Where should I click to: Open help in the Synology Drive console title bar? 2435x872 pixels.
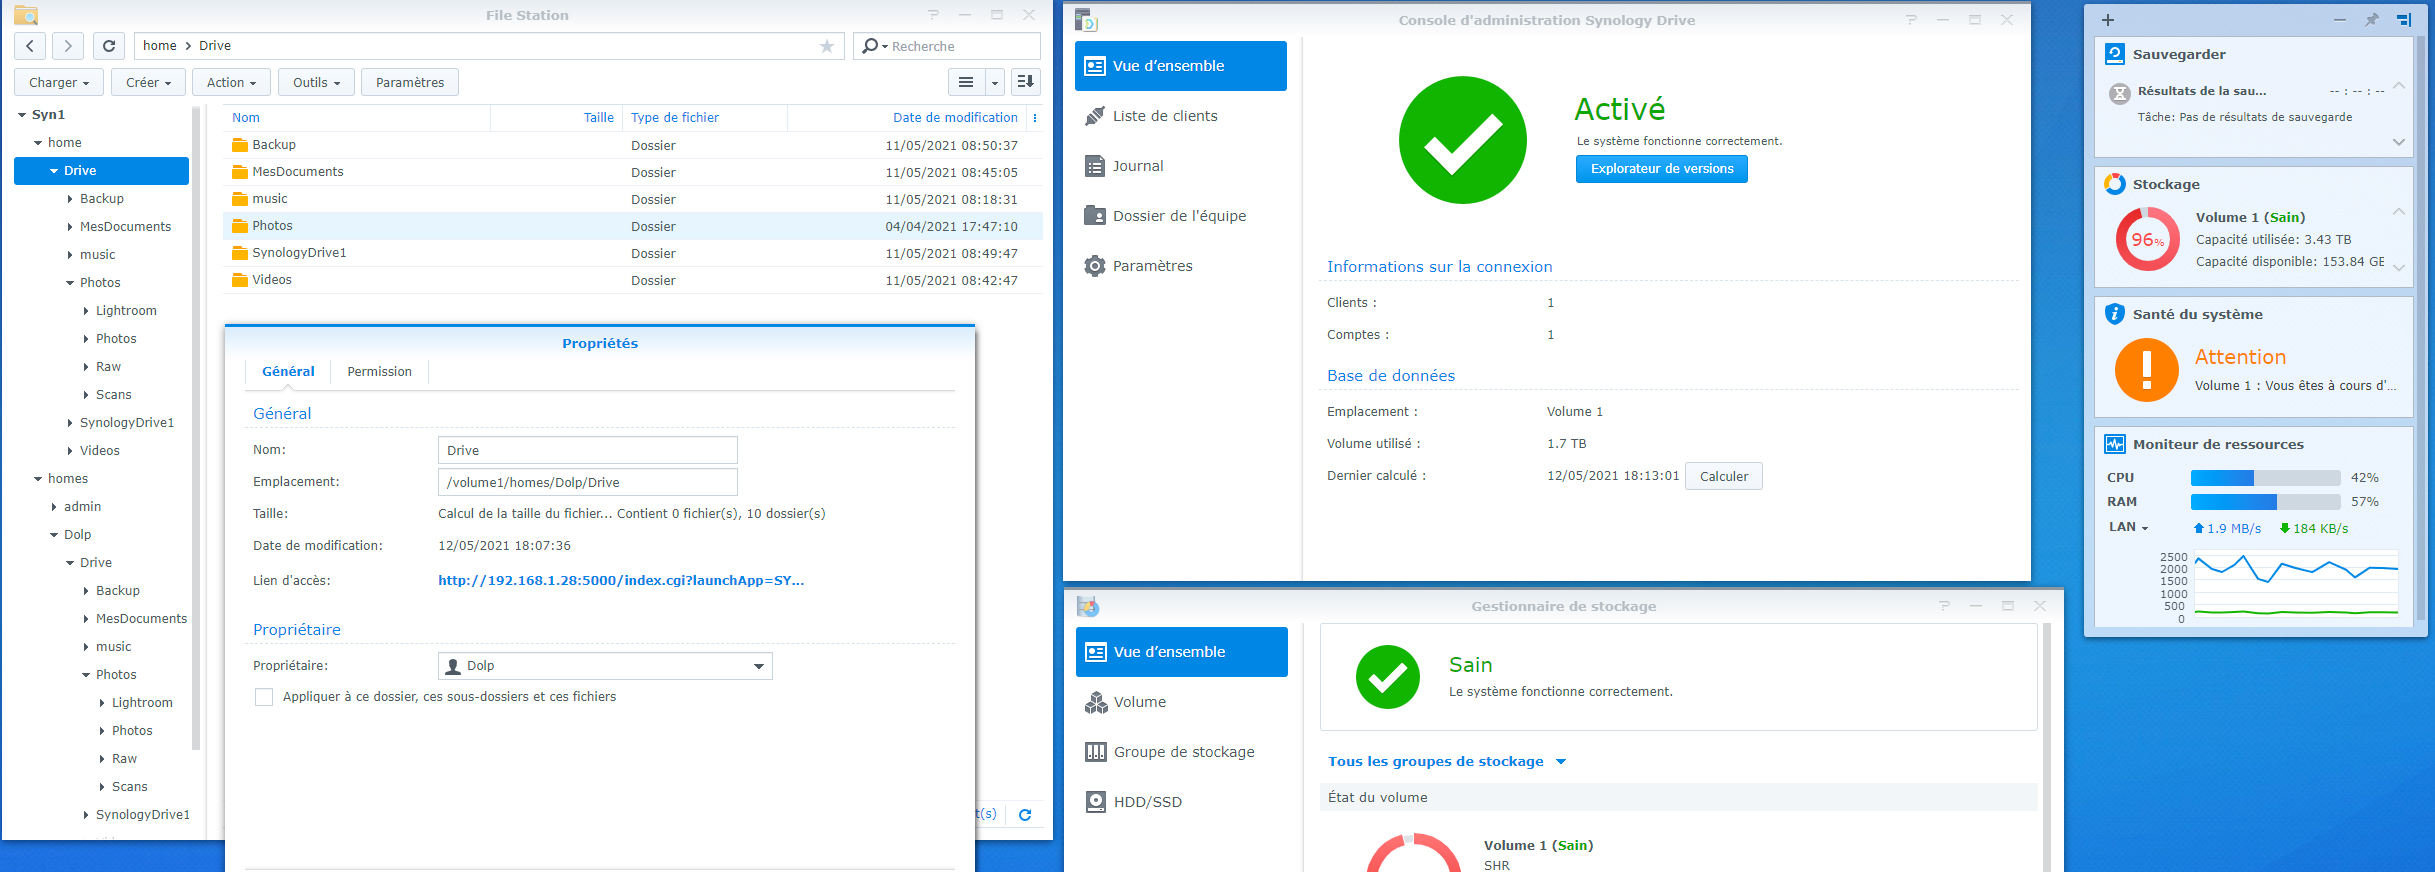click(x=1911, y=20)
